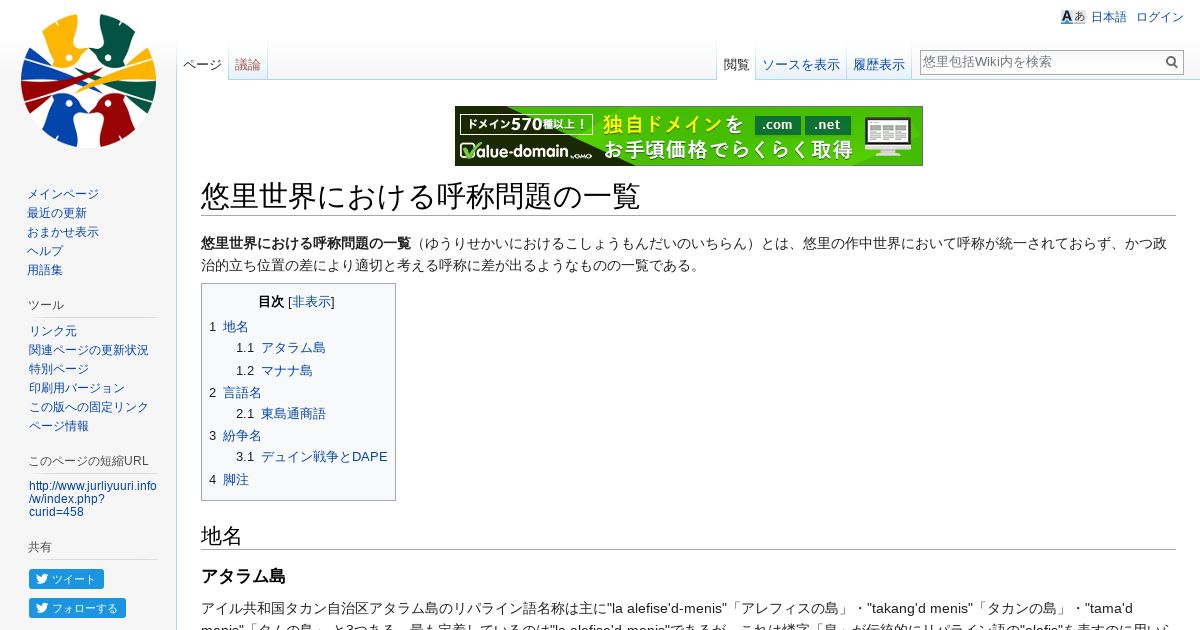Jump to アタラム島 in contents
Image resolution: width=1200 pixels, height=630 pixels.
pos(293,348)
